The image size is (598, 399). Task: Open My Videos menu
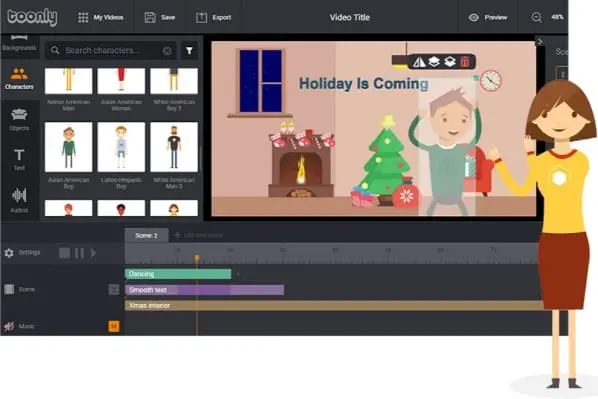tap(101, 18)
